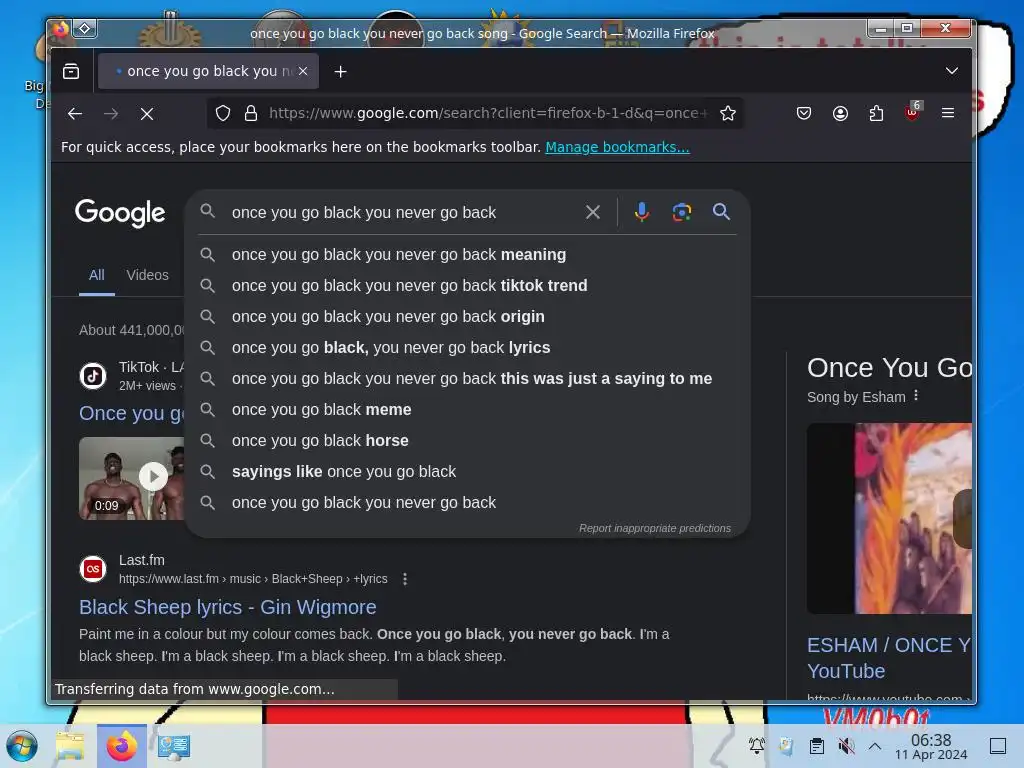The image size is (1024, 768).
Task: Open the Firefox hamburger menu
Action: [948, 114]
